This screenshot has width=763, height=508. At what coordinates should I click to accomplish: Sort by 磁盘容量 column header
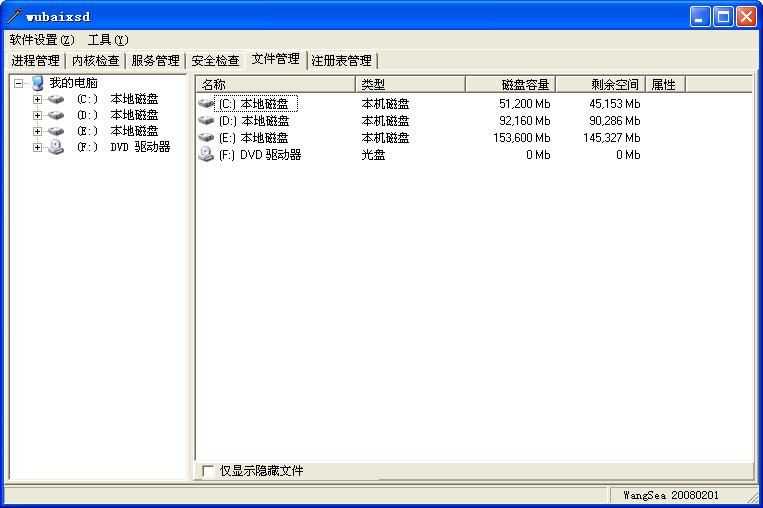point(510,85)
